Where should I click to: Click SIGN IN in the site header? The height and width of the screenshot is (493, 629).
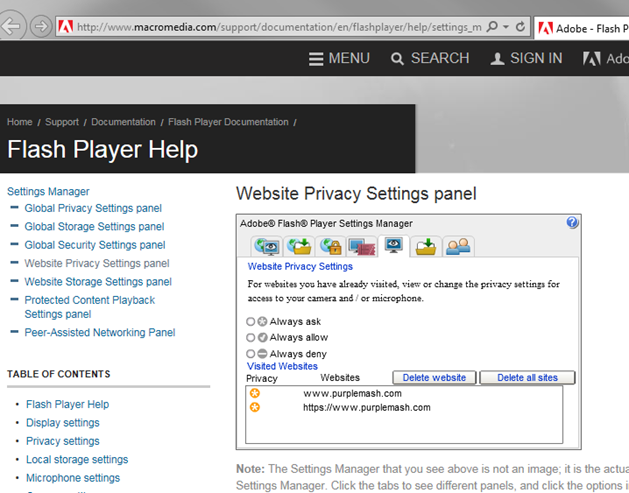point(526,59)
